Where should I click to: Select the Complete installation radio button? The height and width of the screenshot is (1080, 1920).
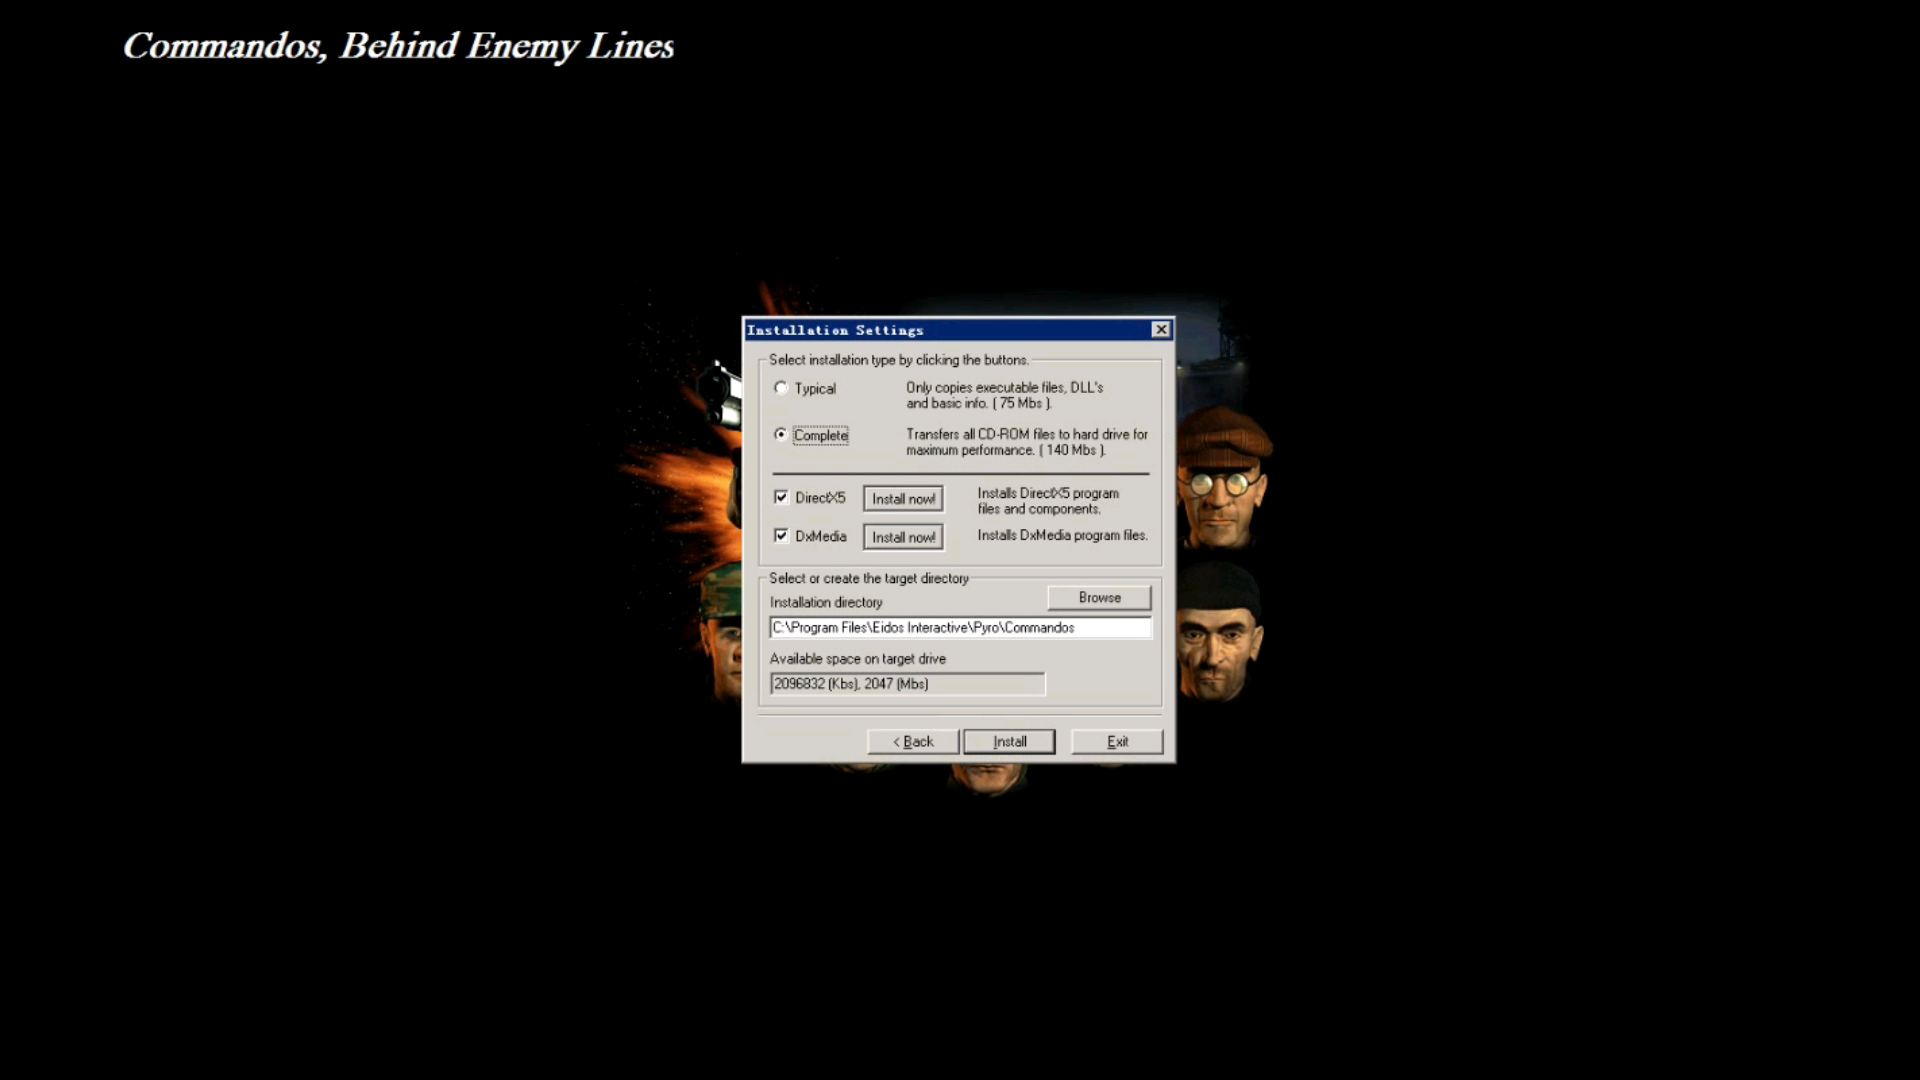point(781,434)
